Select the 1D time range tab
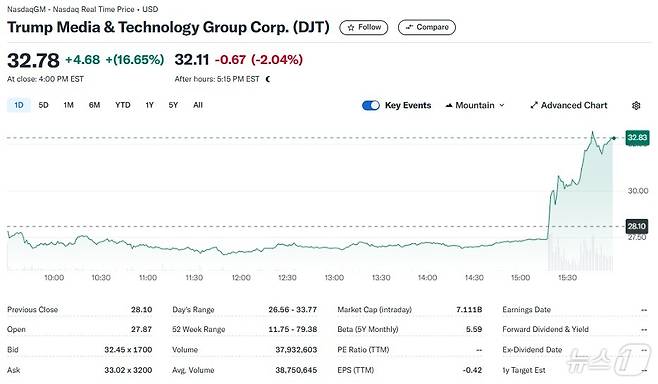This screenshot has height=384, width=658. point(19,105)
